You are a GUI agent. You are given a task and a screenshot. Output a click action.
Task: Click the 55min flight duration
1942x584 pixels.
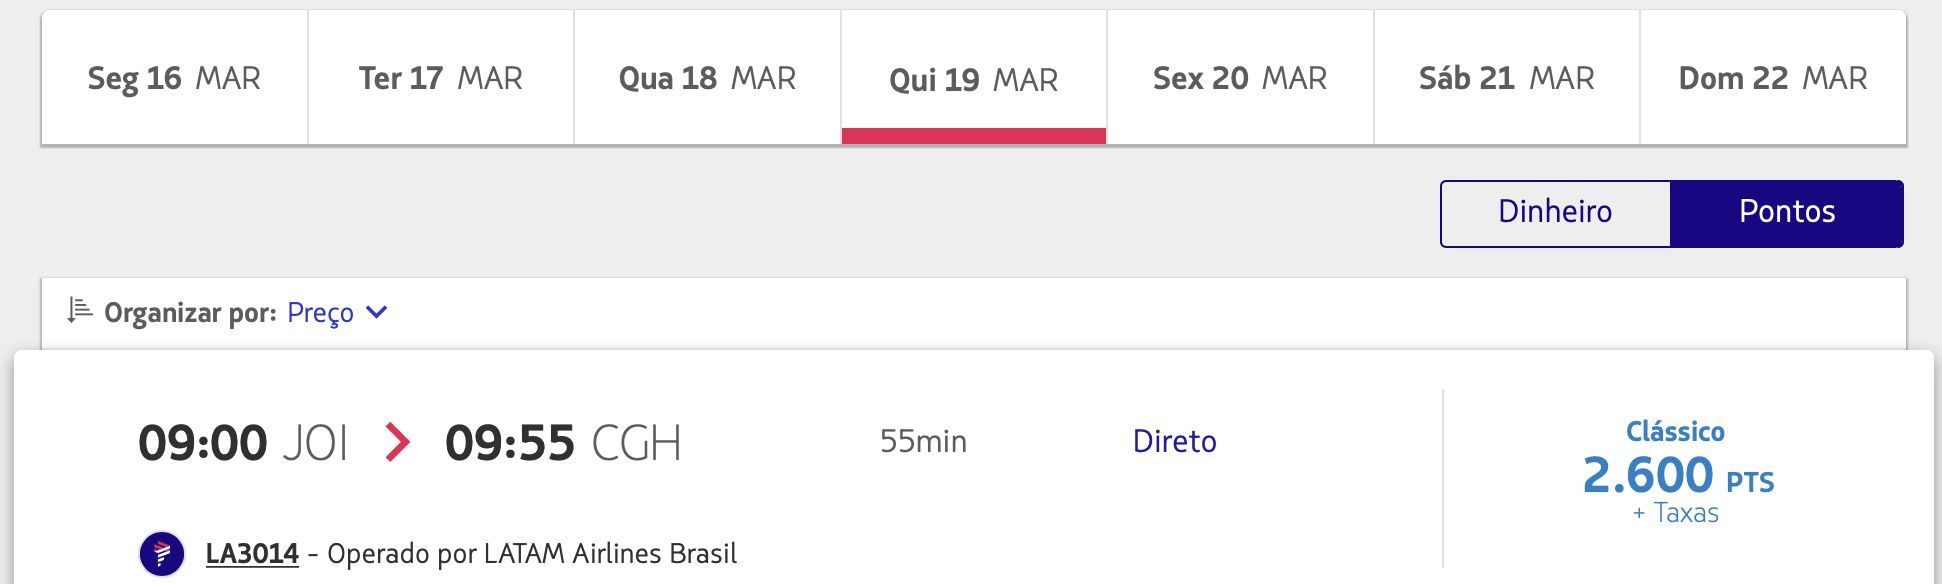923,441
